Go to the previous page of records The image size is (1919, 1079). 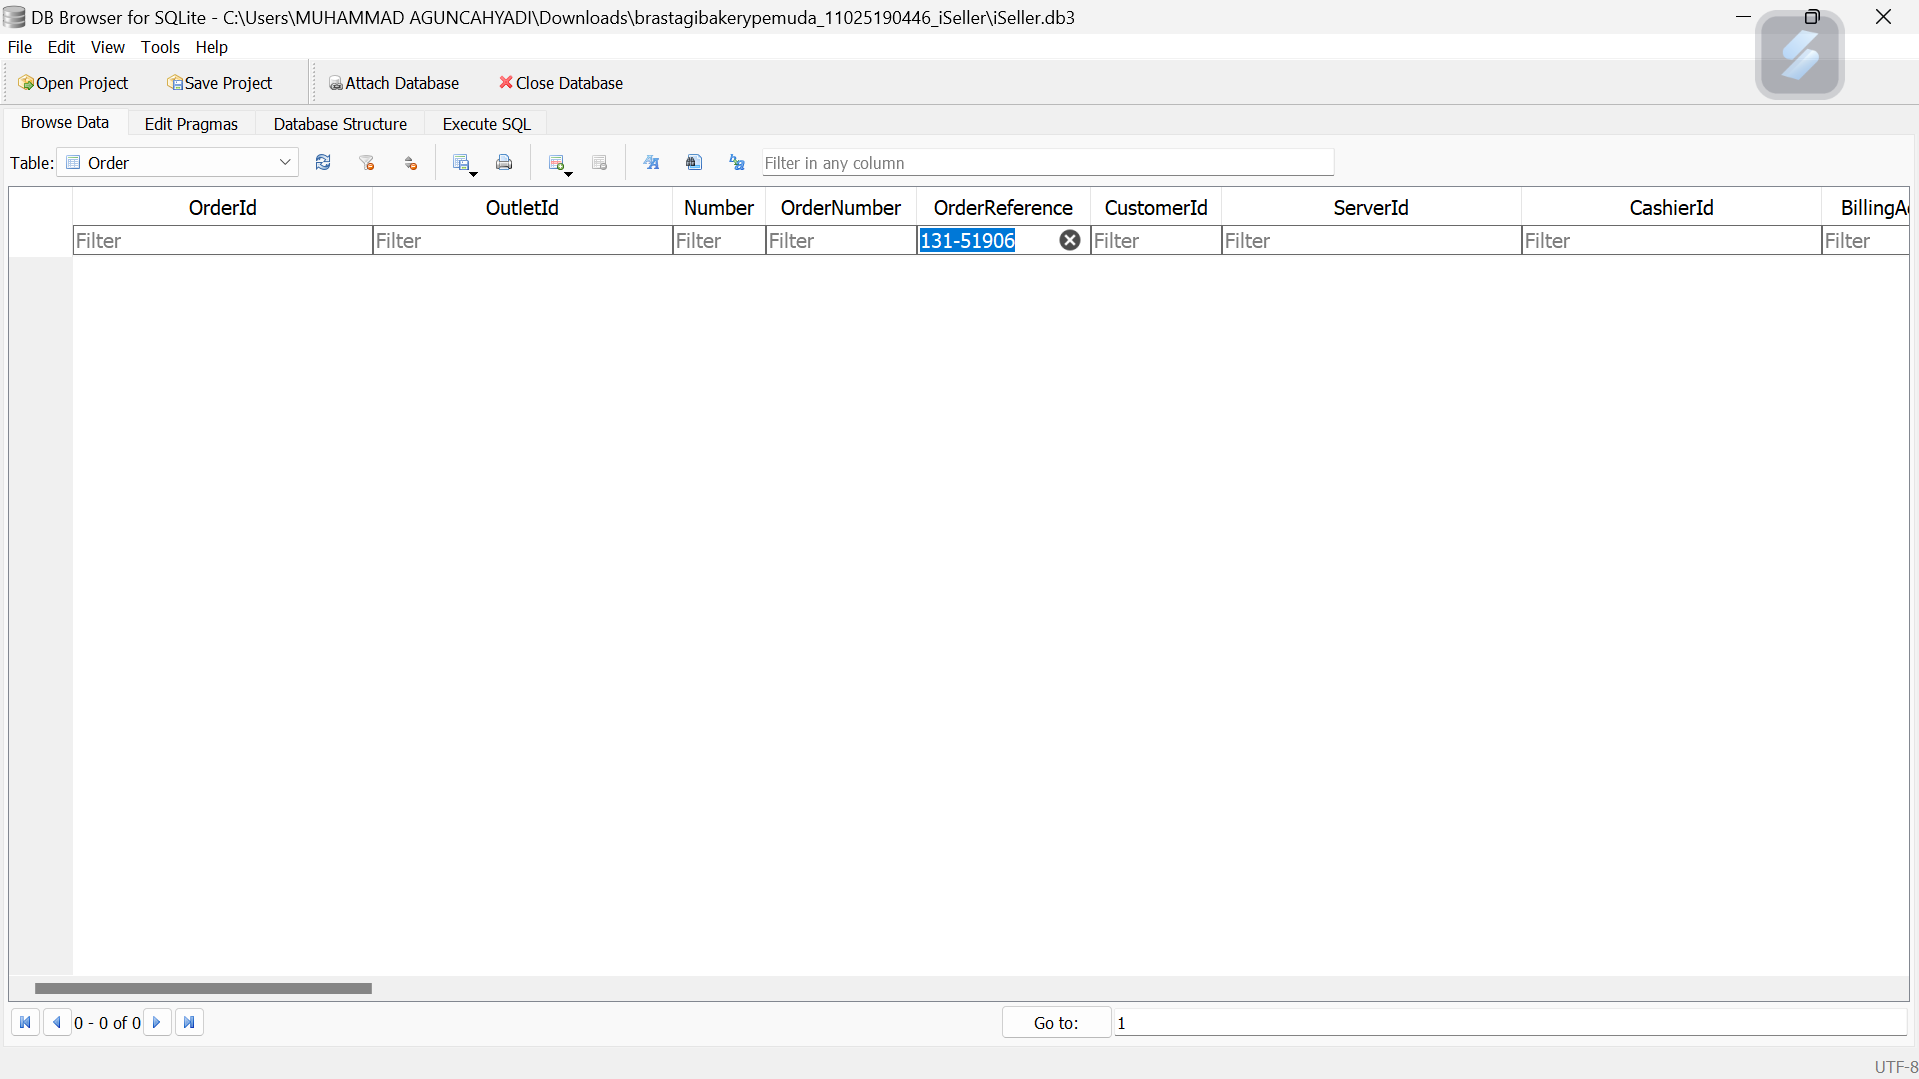point(57,1023)
